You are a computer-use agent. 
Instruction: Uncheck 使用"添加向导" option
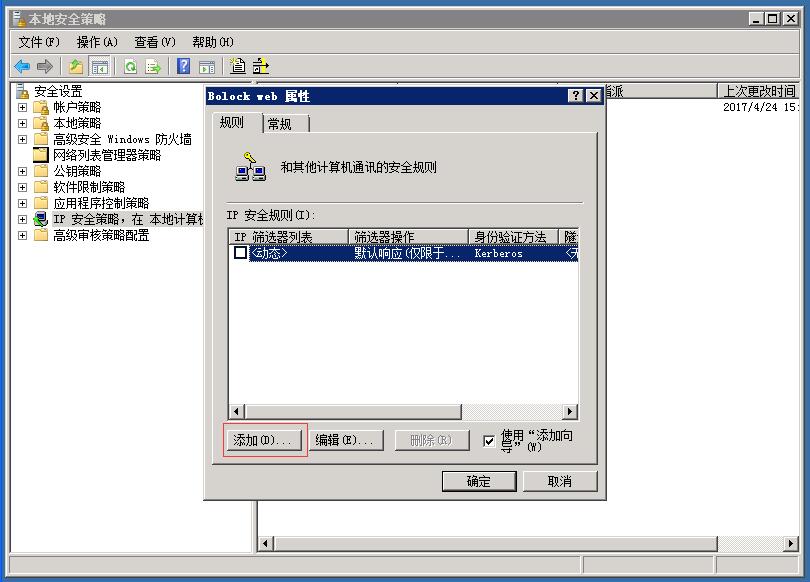pyautogui.click(x=486, y=440)
